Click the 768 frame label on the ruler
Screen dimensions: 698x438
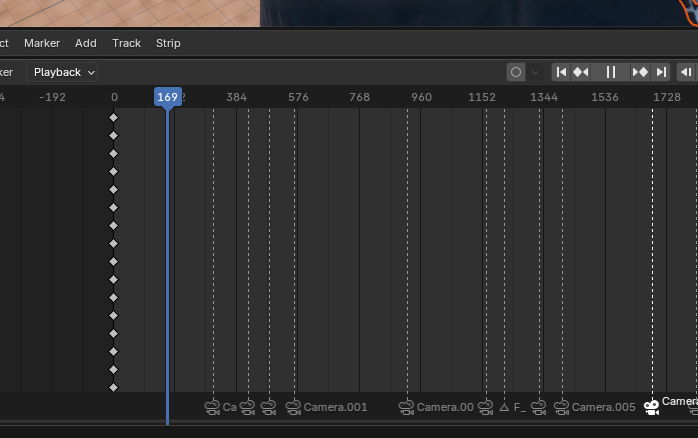point(360,97)
